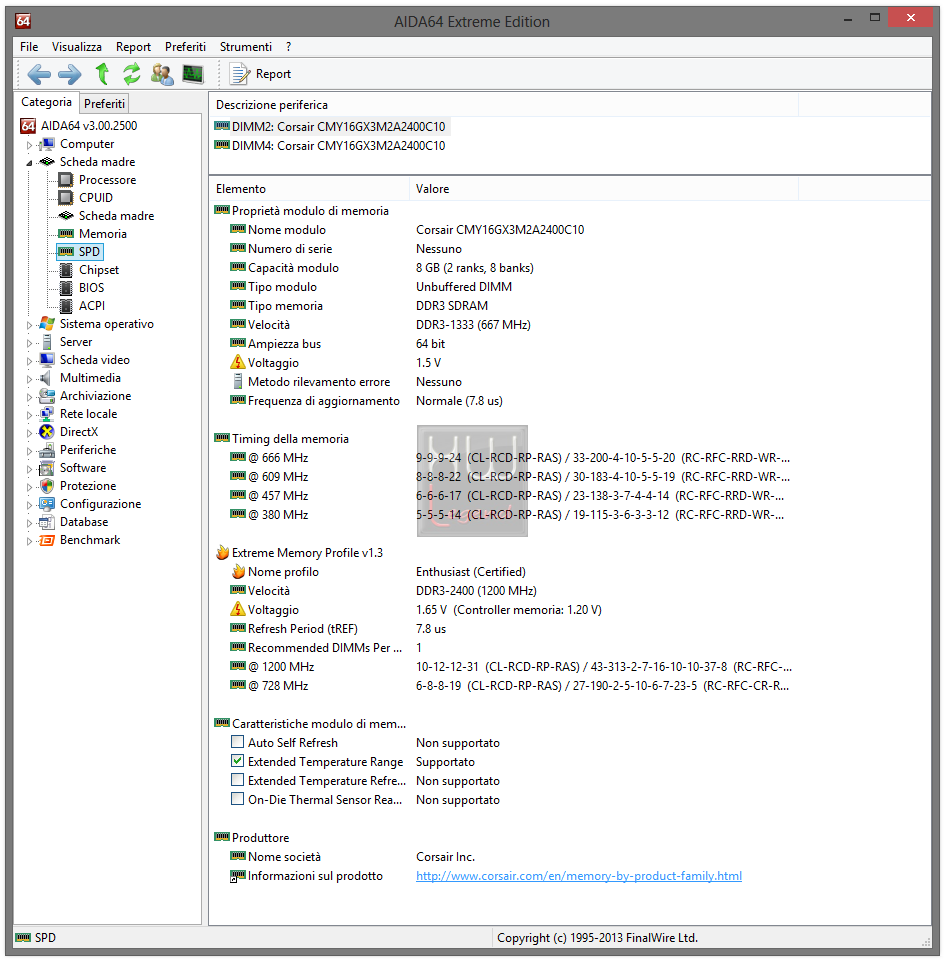Toggle Auto Self Refresh checkbox
Screen dimensions: 946x962
tap(237, 742)
